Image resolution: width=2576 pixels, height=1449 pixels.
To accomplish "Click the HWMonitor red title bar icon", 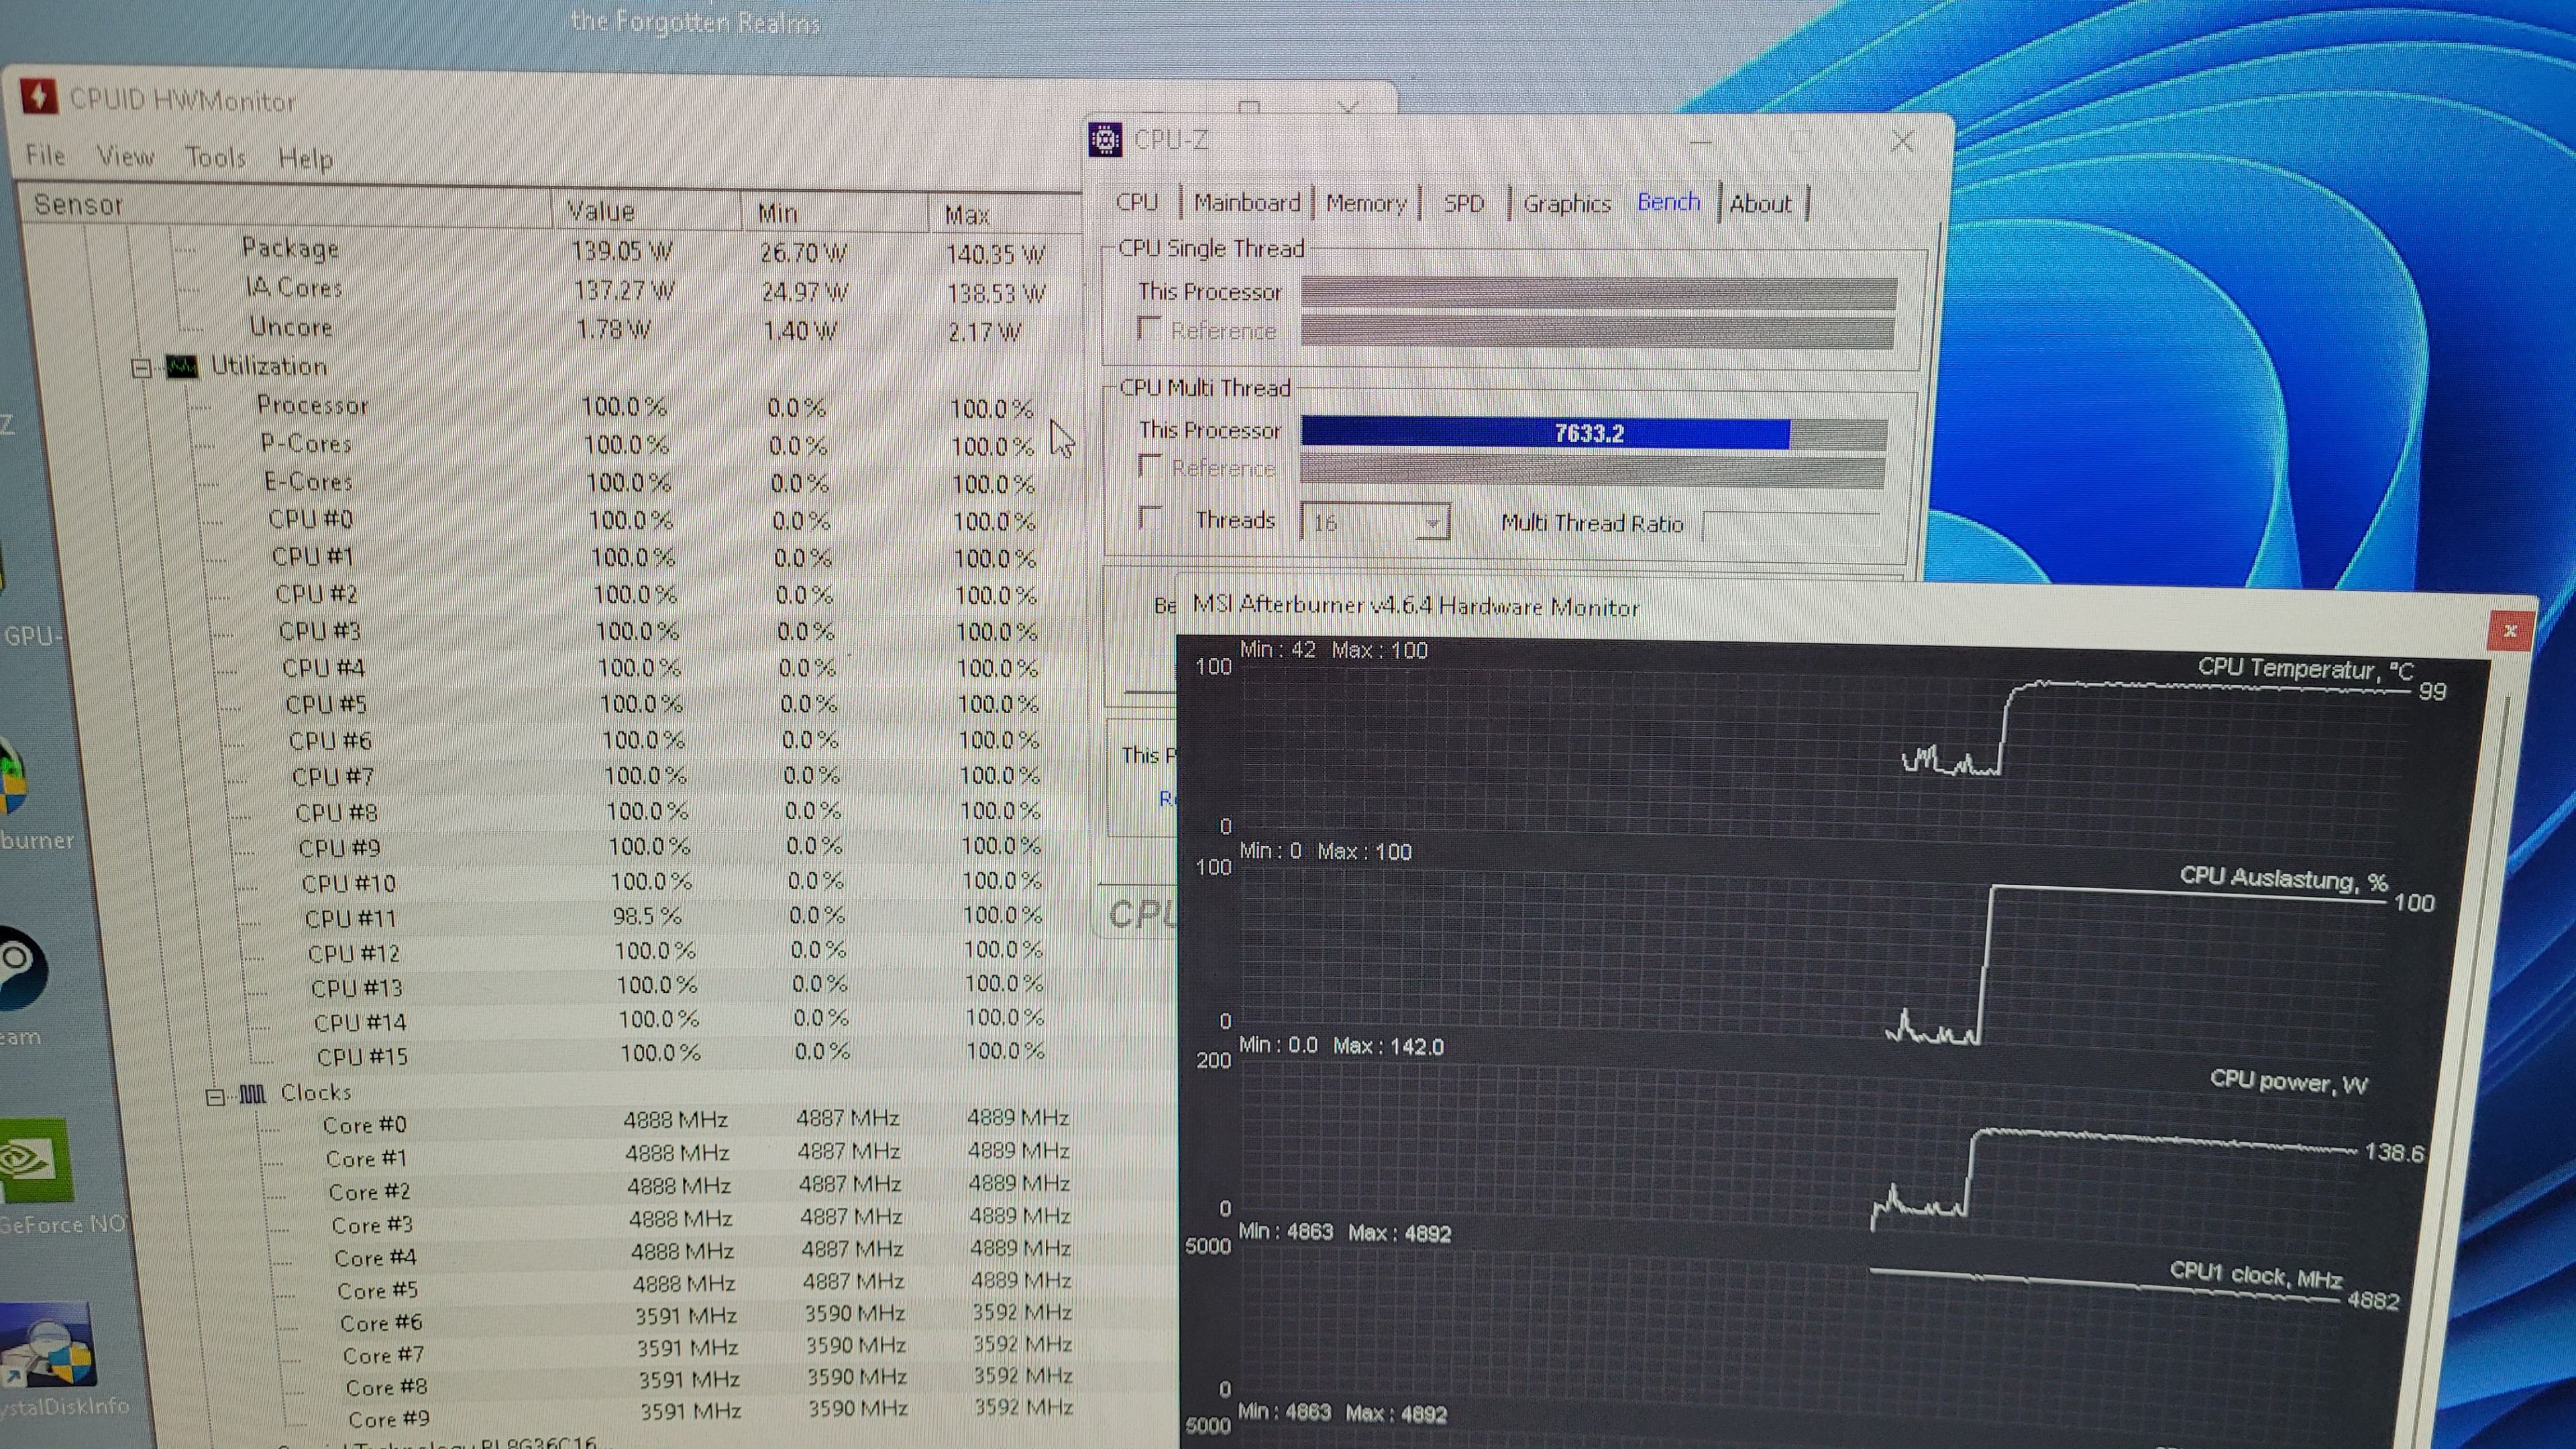I will coord(39,97).
